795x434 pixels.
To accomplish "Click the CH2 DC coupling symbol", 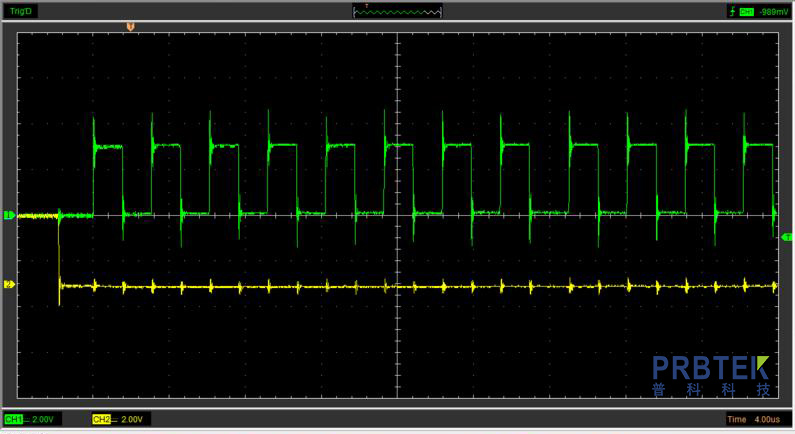I will click(x=114, y=419).
